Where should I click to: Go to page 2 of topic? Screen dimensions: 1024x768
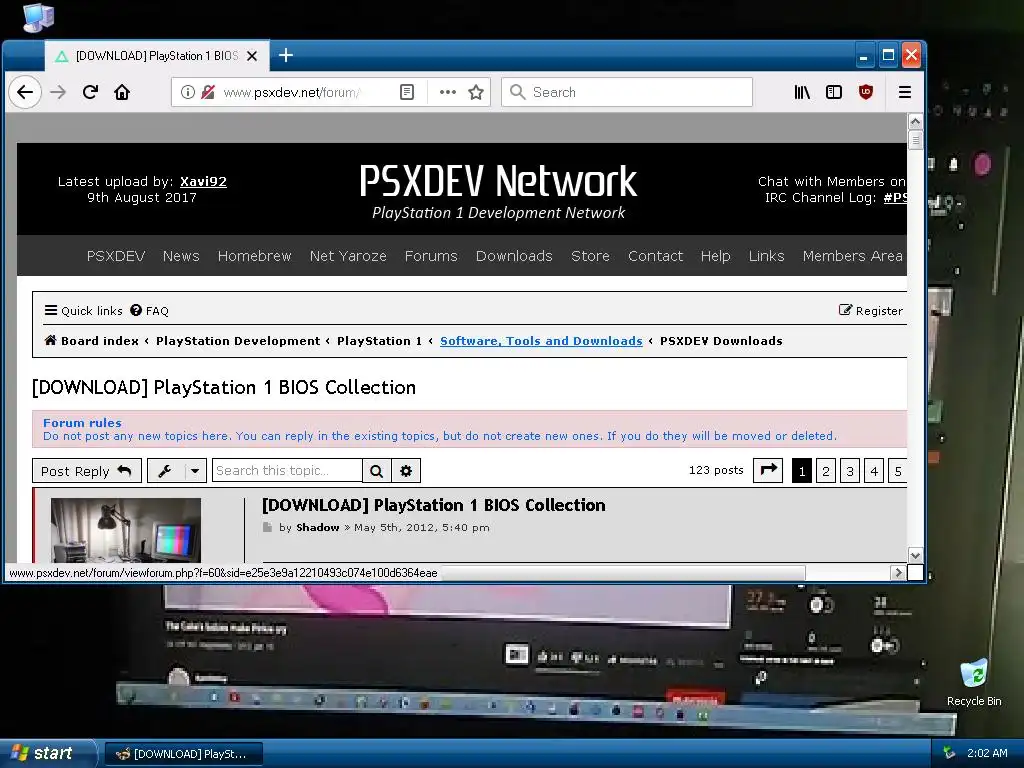coord(825,471)
